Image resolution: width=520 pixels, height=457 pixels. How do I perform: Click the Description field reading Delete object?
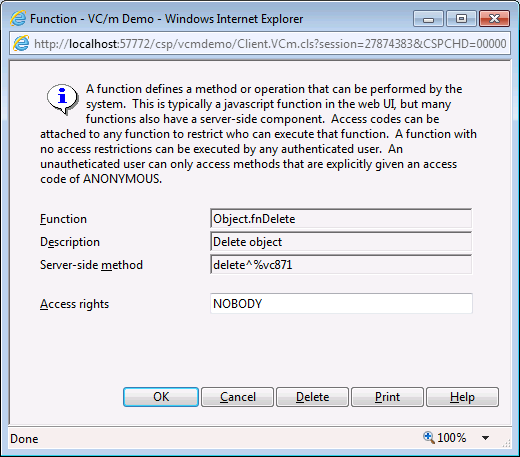click(341, 242)
